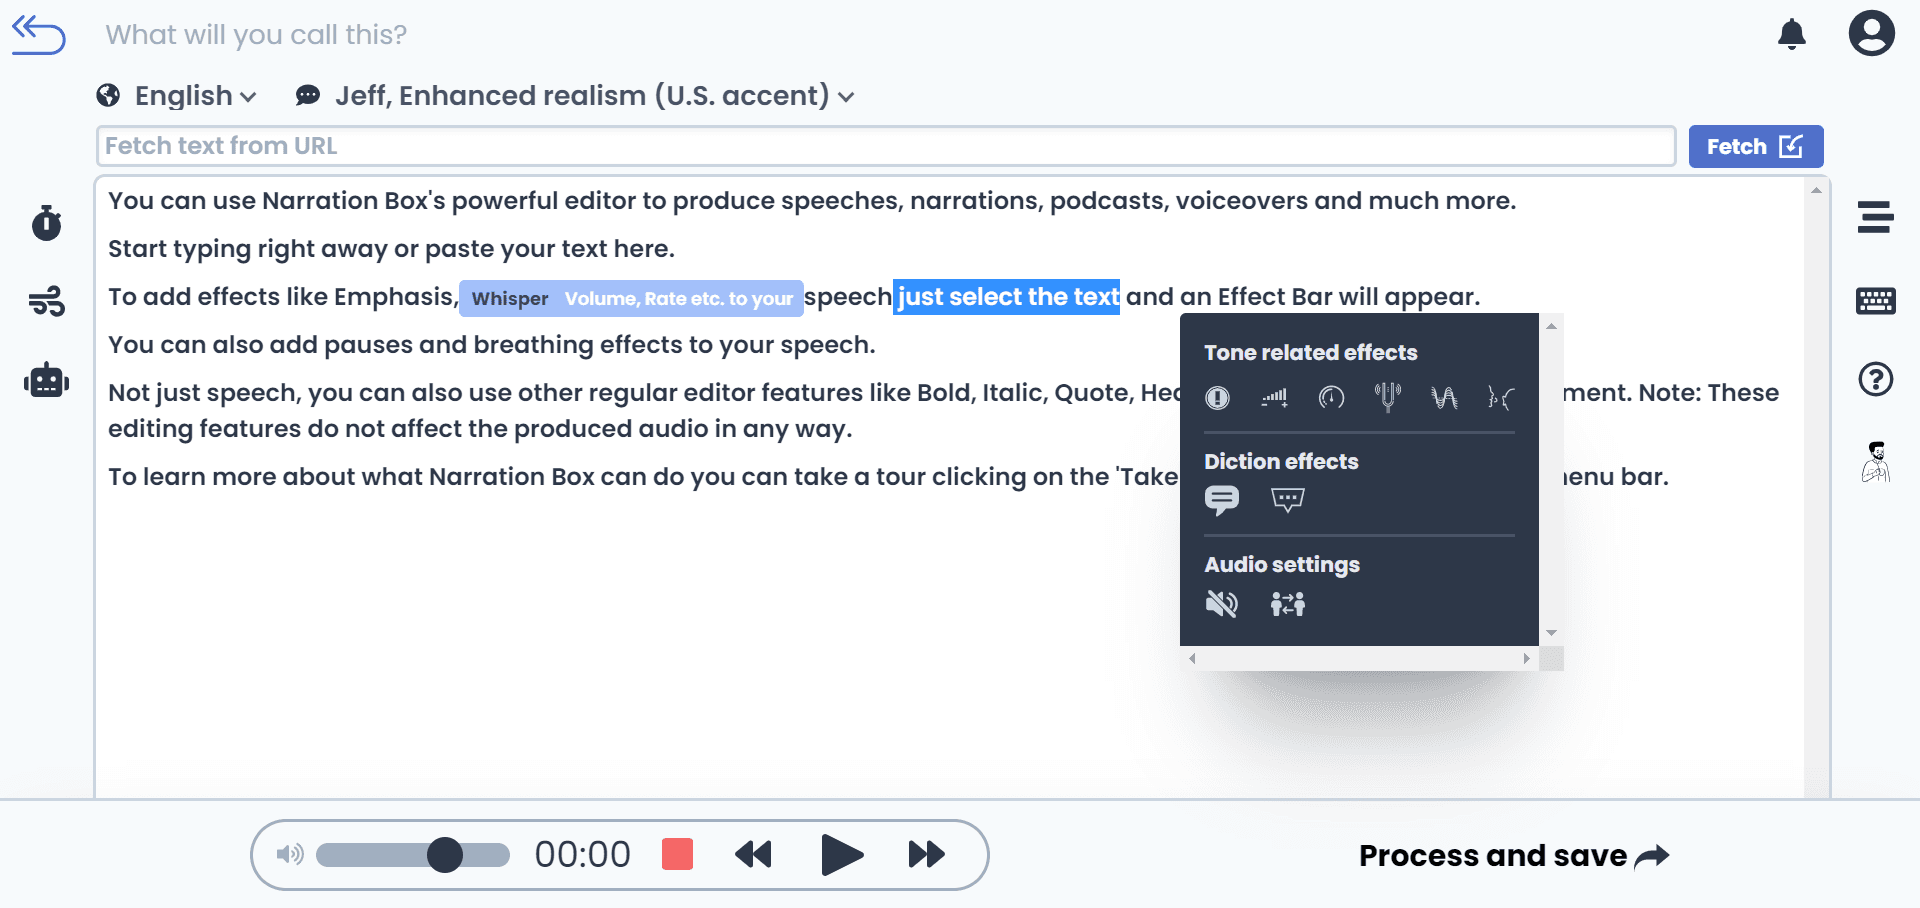Apply the sound wave tone effect
The height and width of the screenshot is (908, 1920).
[x=1444, y=398]
